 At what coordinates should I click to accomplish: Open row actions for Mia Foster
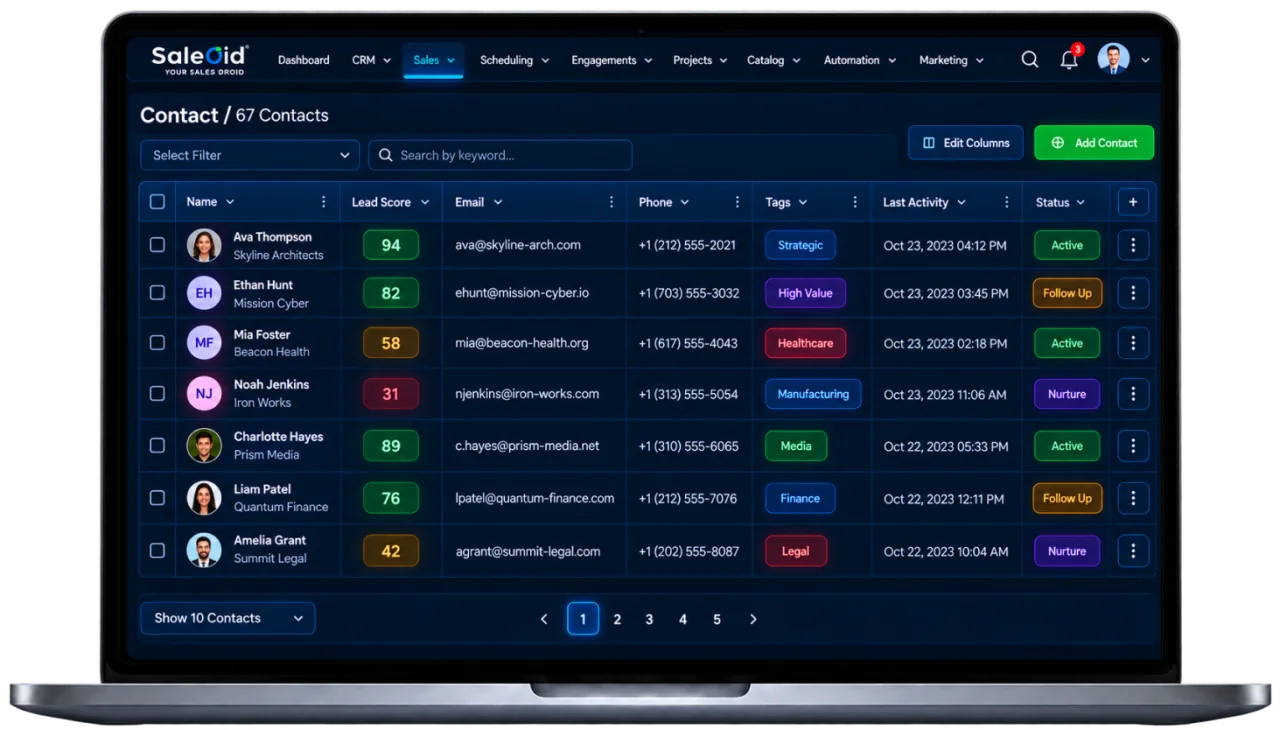(x=1133, y=343)
